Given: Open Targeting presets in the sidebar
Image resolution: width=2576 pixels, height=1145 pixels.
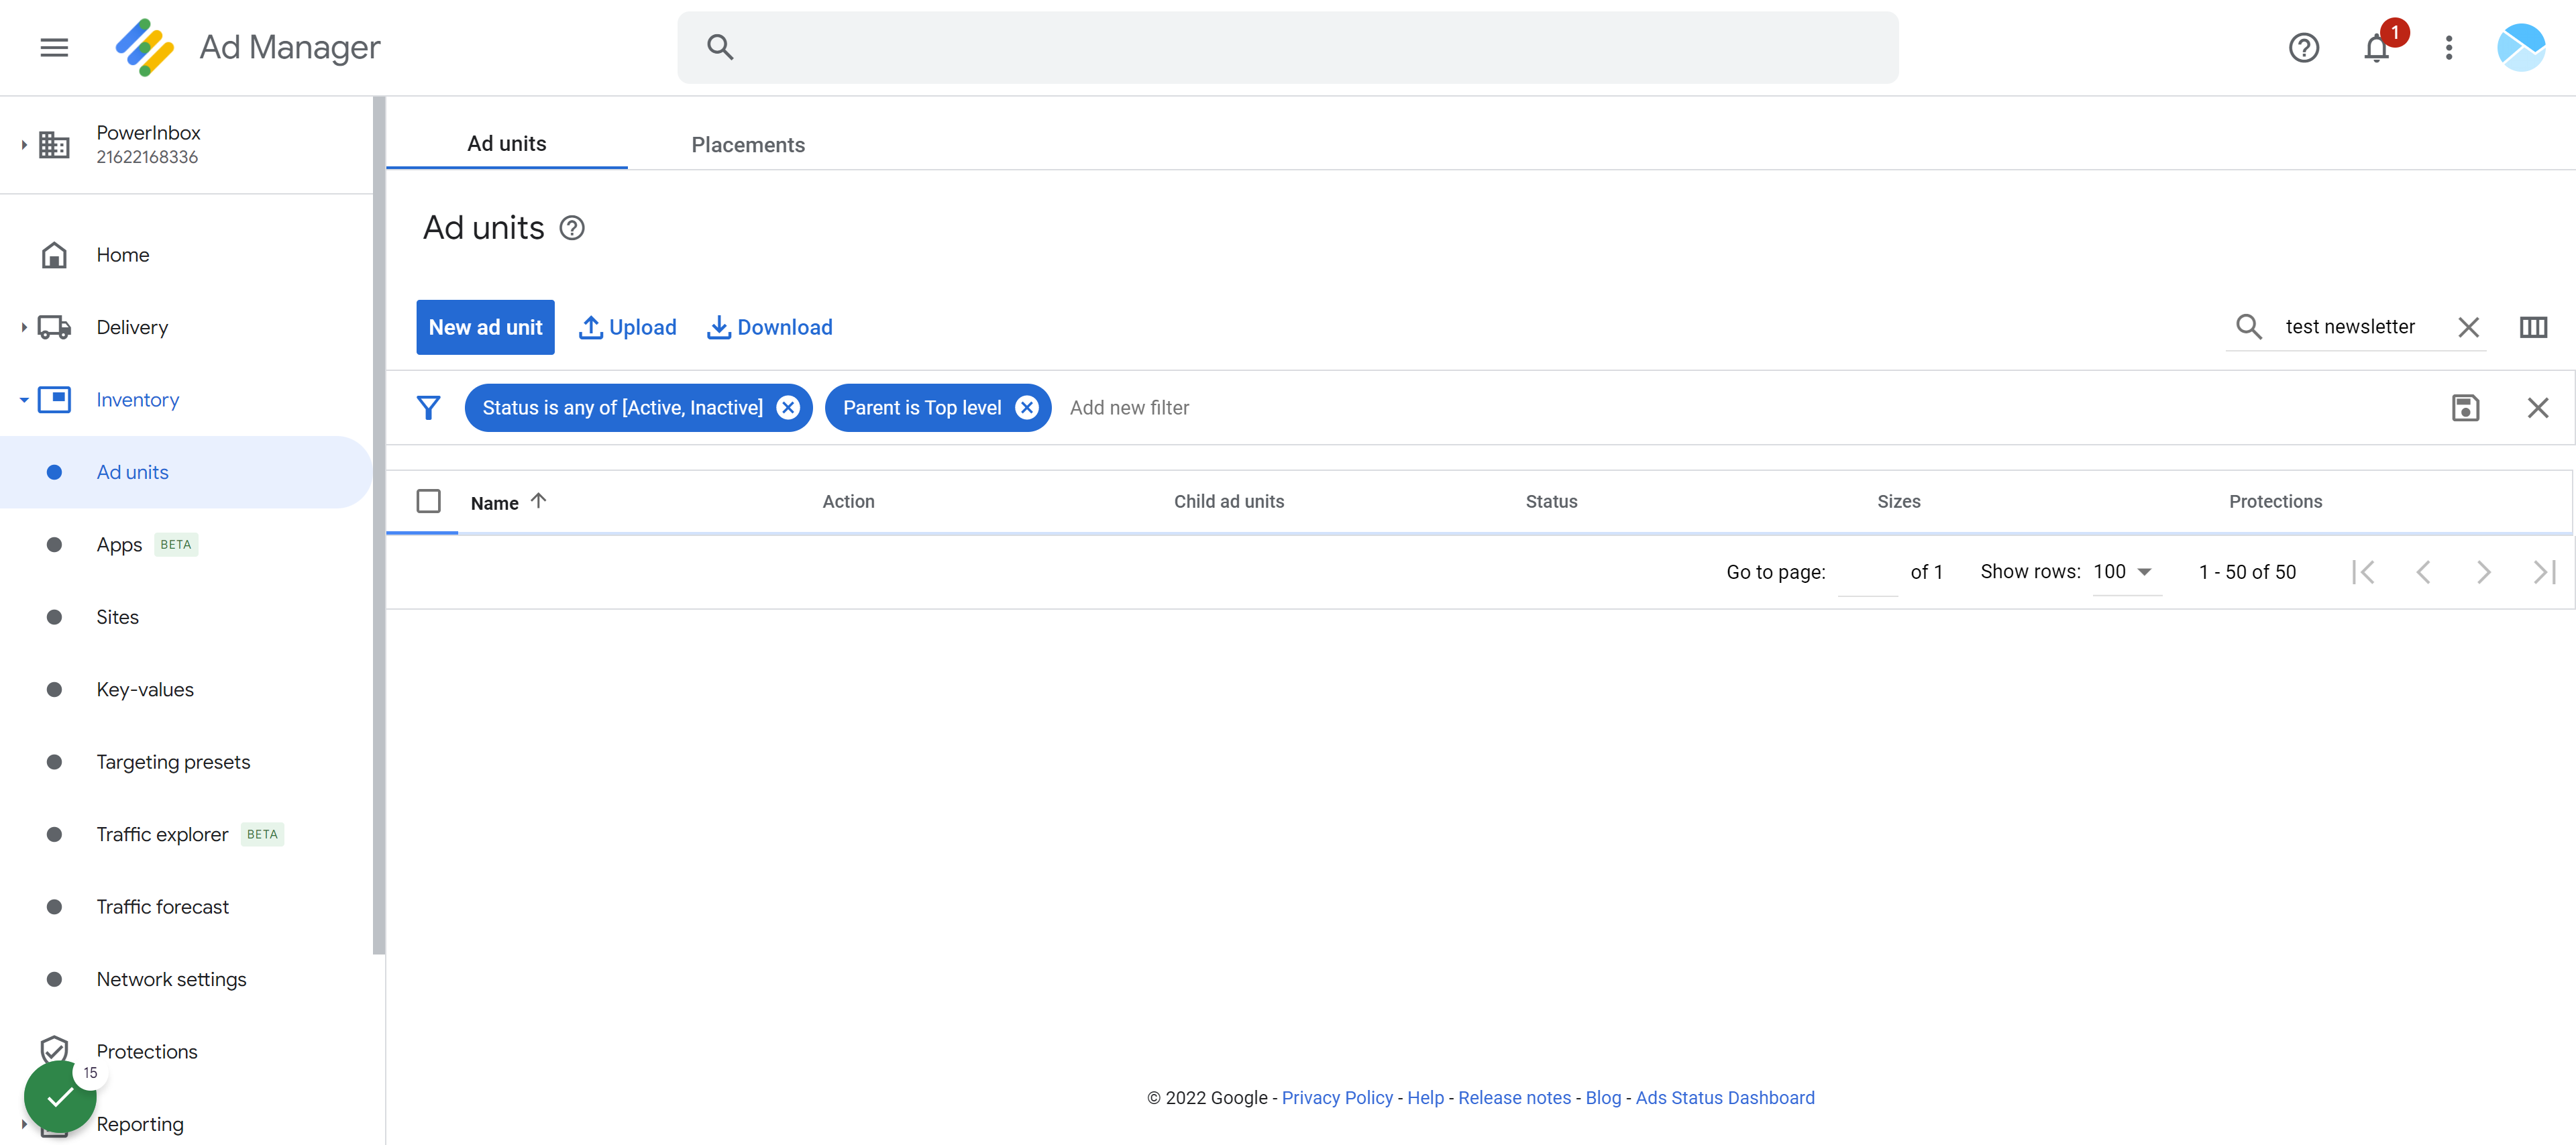Looking at the screenshot, I should pyautogui.click(x=173, y=762).
